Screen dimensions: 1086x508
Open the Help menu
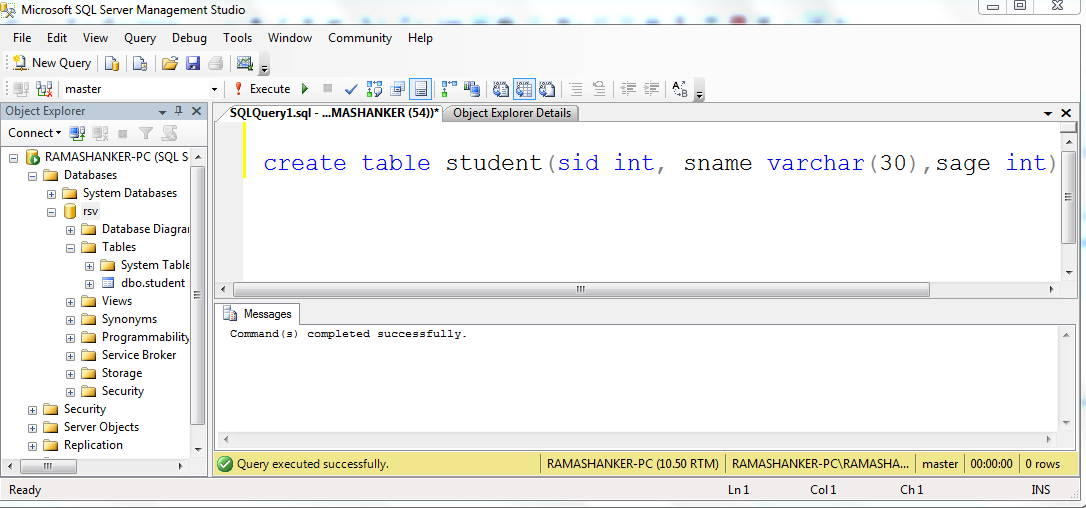(x=420, y=38)
